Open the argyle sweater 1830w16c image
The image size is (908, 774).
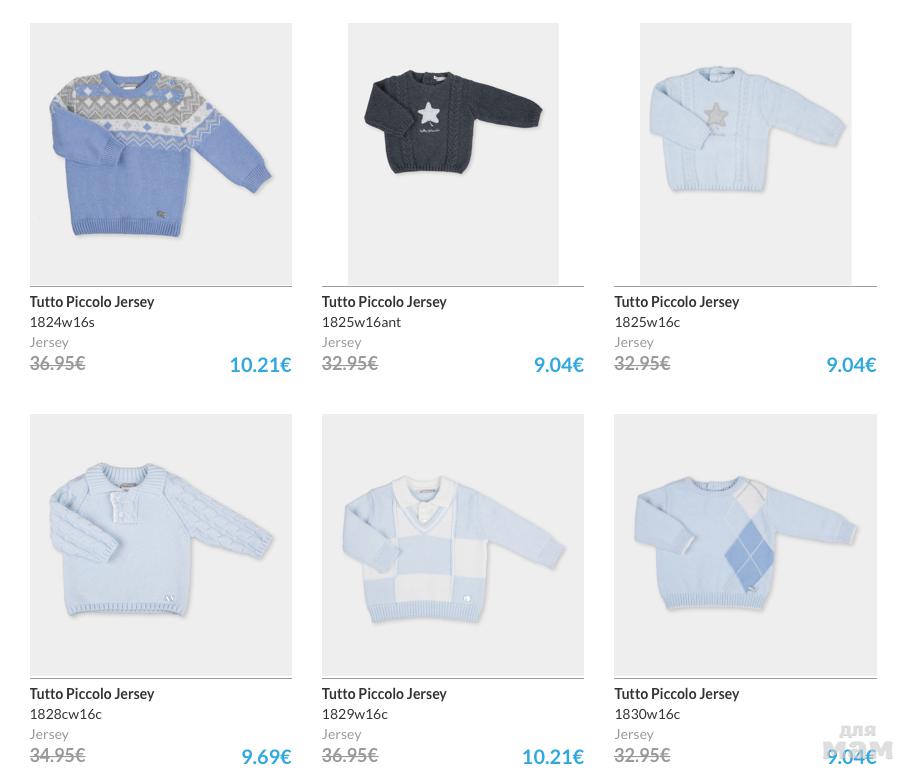(x=745, y=545)
